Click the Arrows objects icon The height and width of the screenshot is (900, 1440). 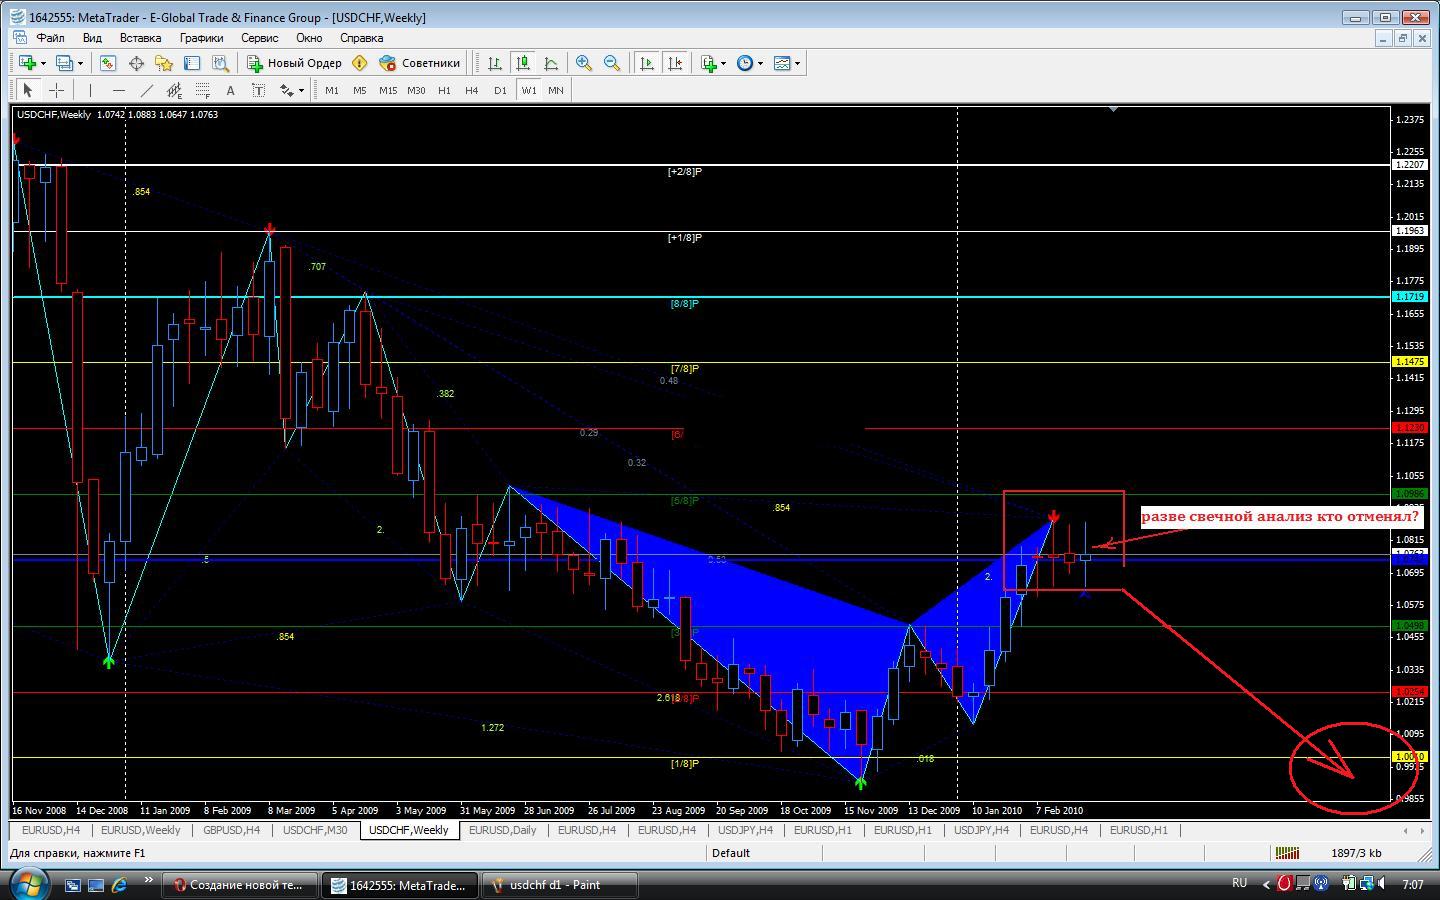coord(286,90)
